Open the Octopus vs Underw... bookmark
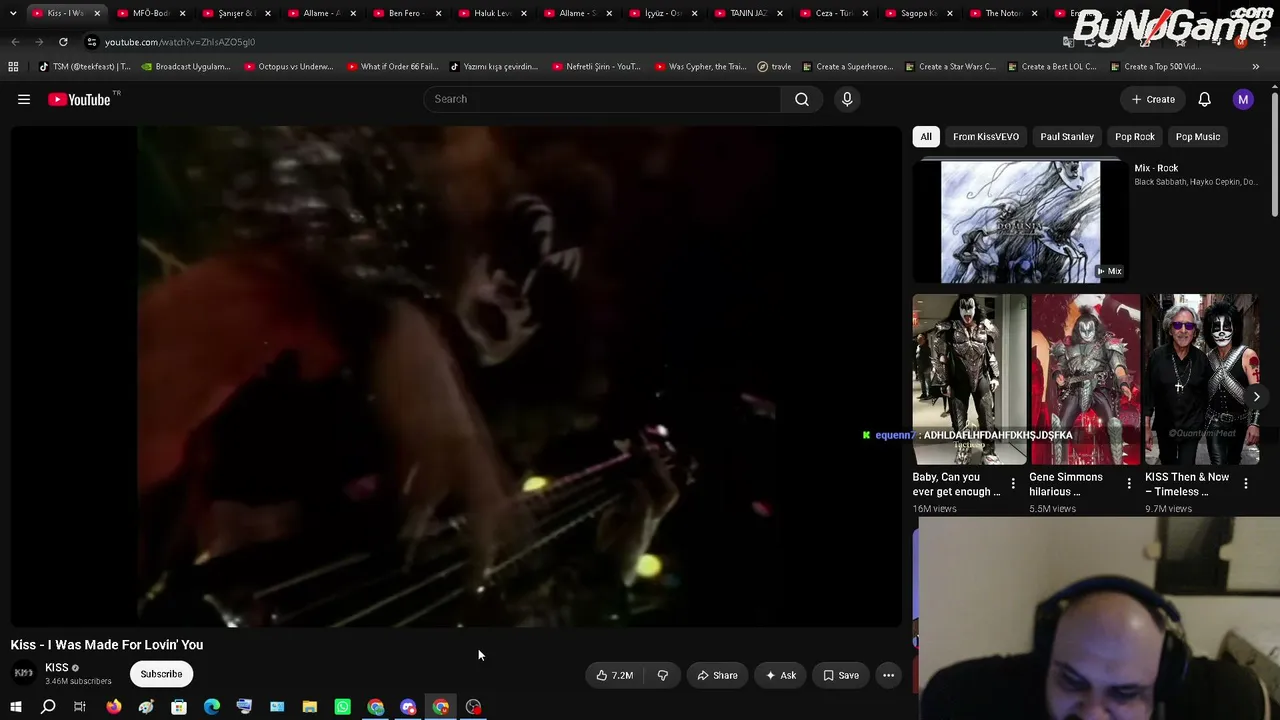Image resolution: width=1280 pixels, height=720 pixels. (288, 67)
